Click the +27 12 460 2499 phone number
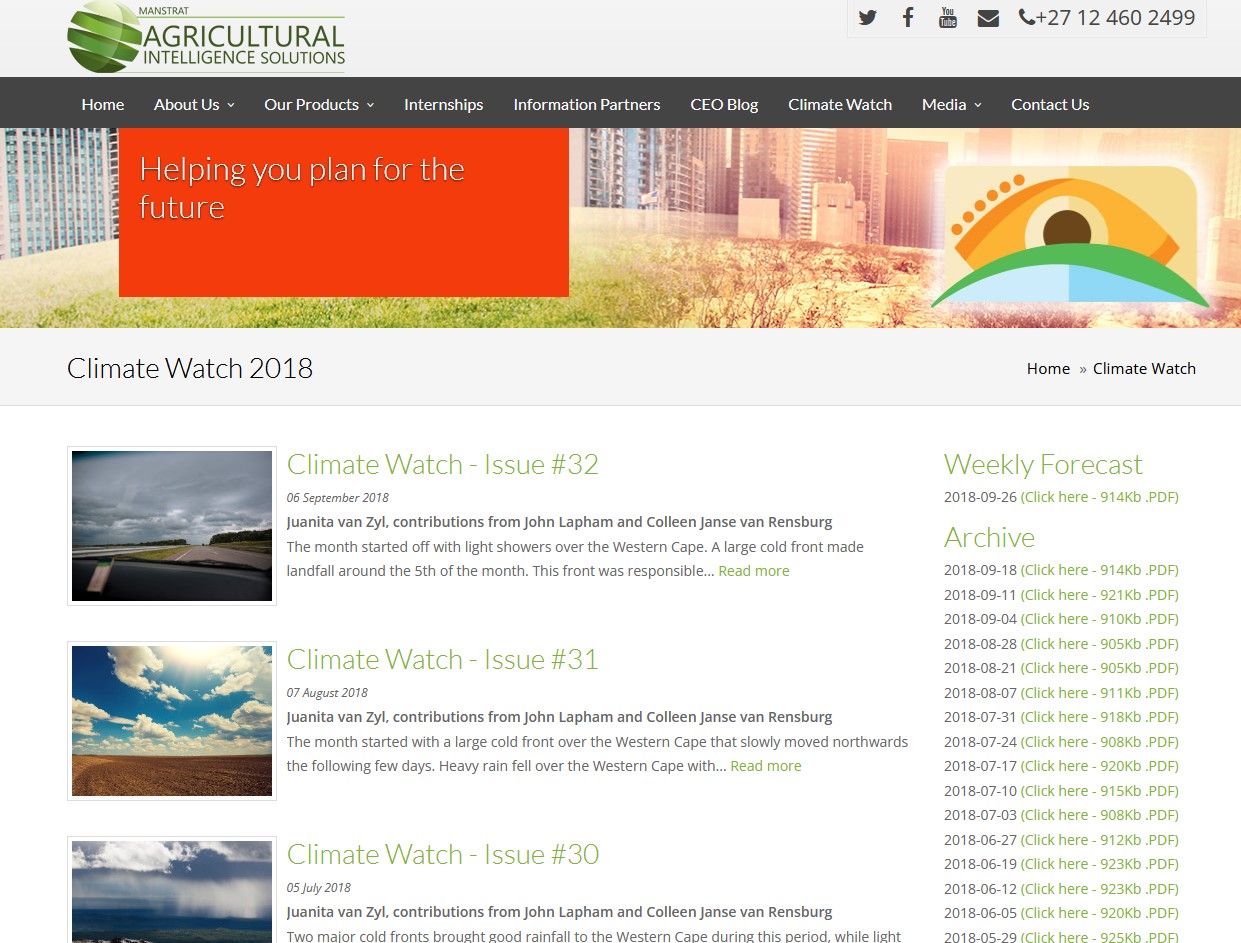1241x943 pixels. point(1116,17)
